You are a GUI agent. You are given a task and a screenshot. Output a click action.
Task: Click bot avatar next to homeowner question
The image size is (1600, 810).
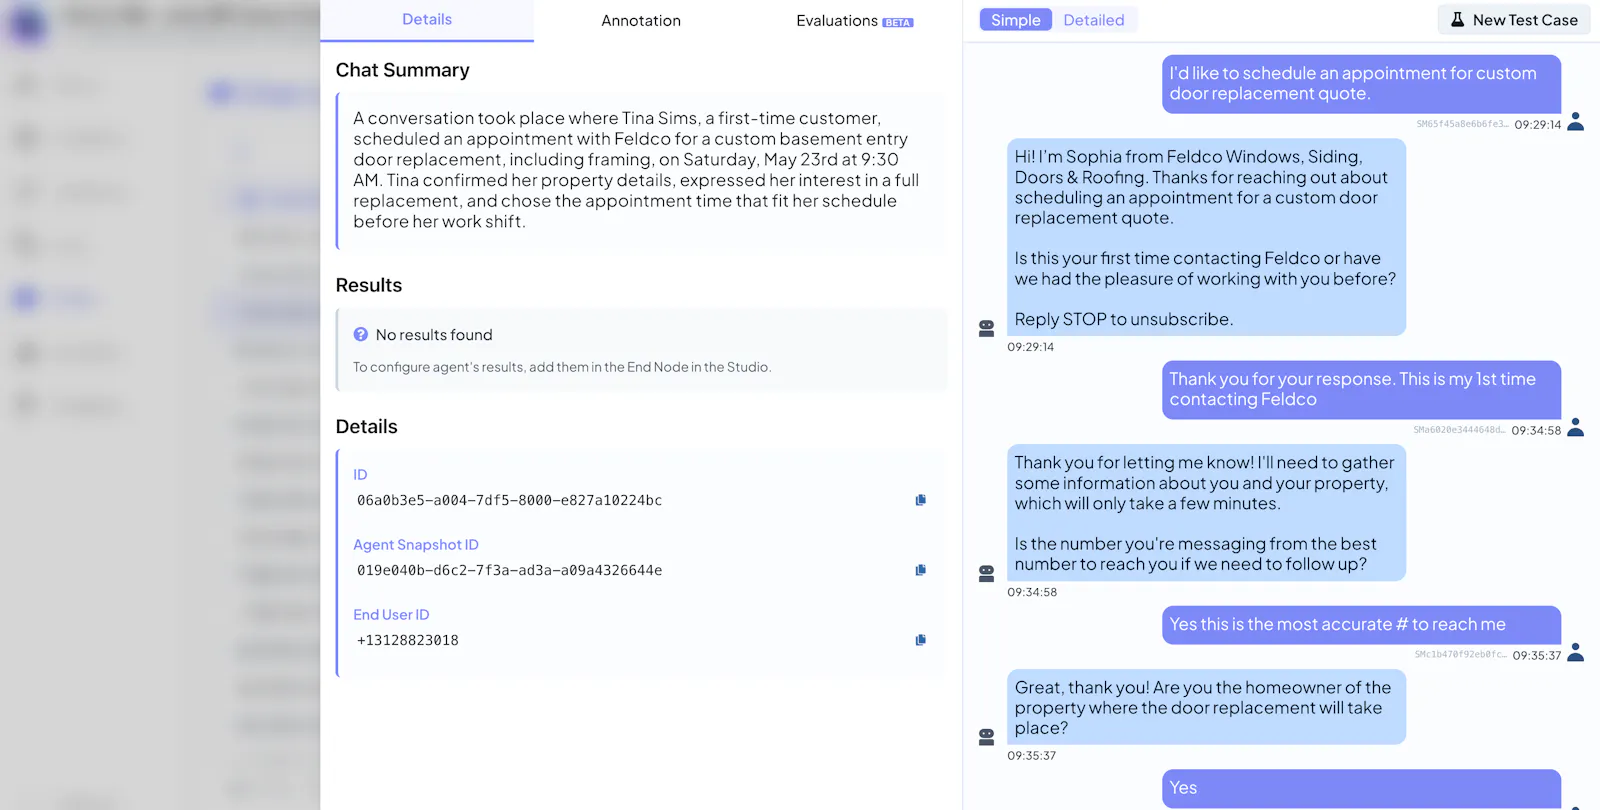987,737
